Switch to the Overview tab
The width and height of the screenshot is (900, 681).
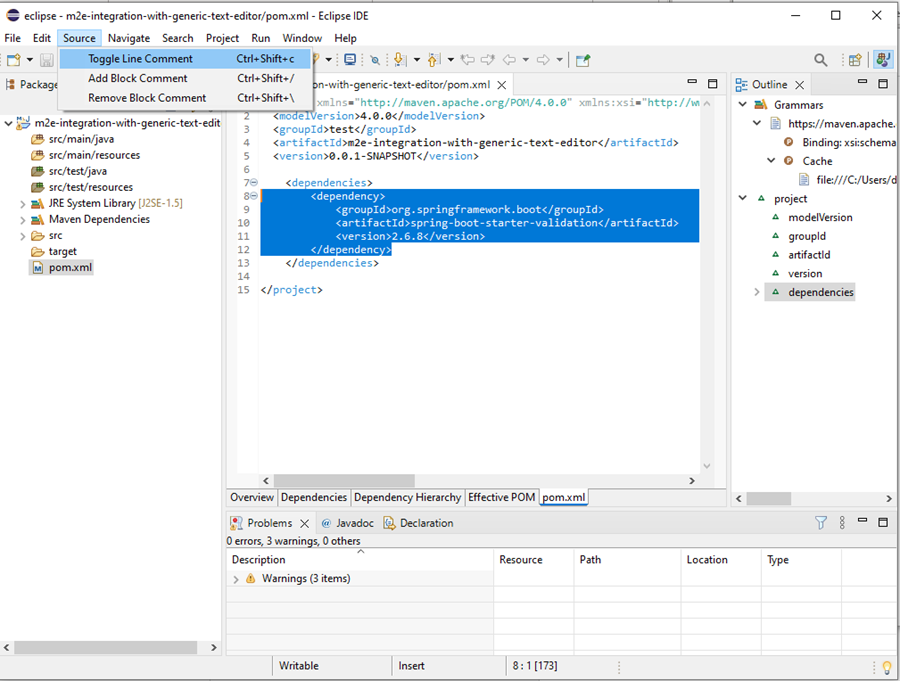251,497
